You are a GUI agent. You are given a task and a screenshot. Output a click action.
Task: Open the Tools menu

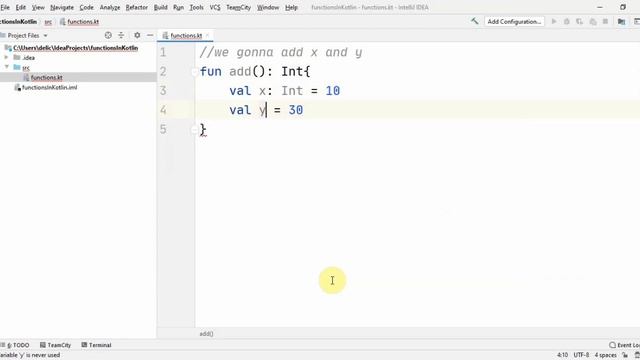click(x=196, y=7)
